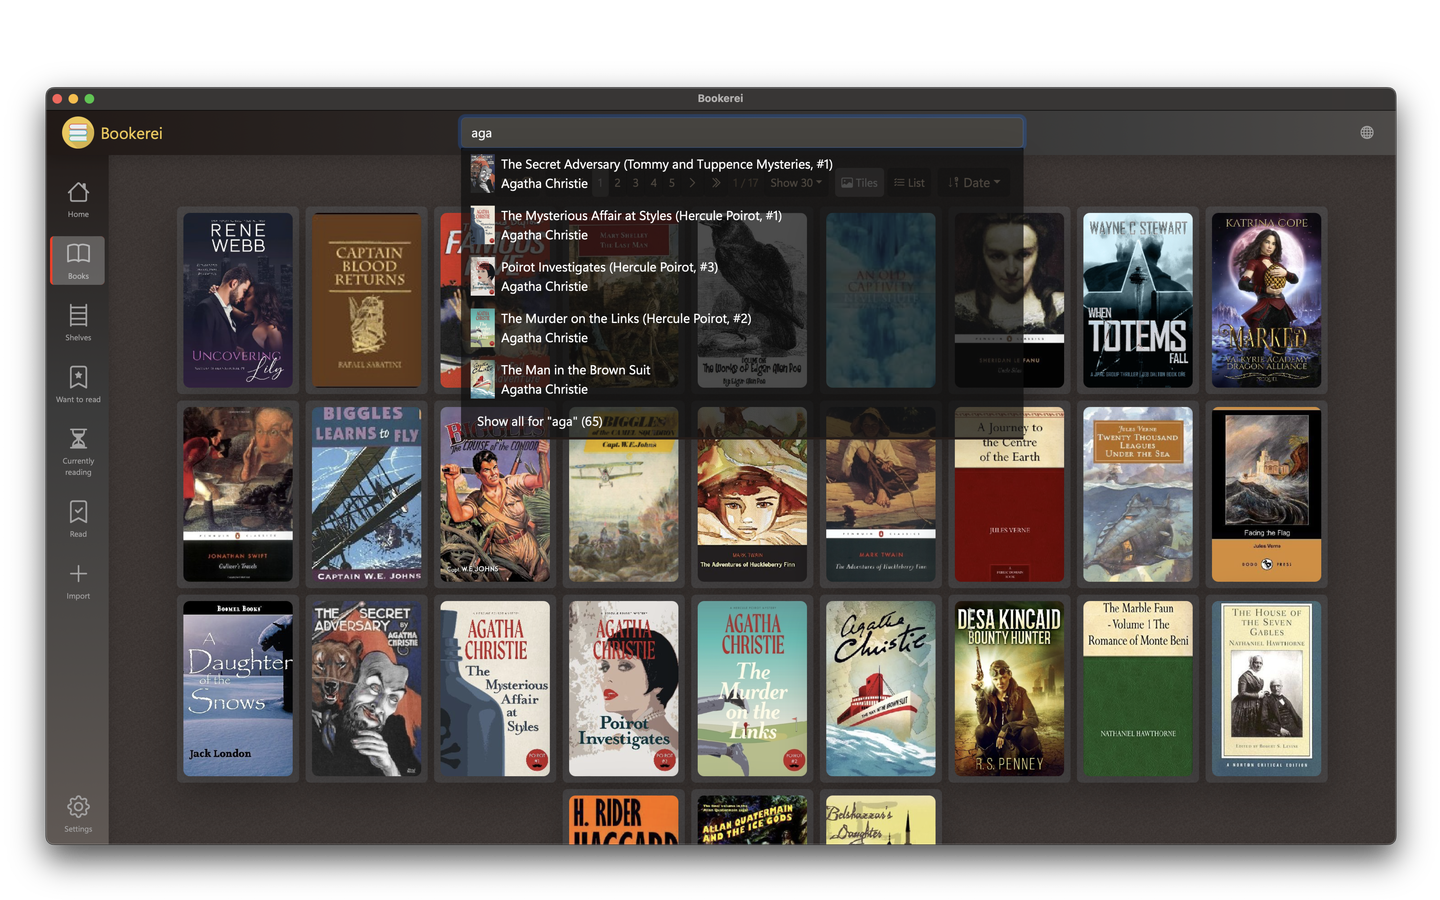Select "The Murder on the Links" suggestion
The image size is (1440, 900).
coord(742,328)
